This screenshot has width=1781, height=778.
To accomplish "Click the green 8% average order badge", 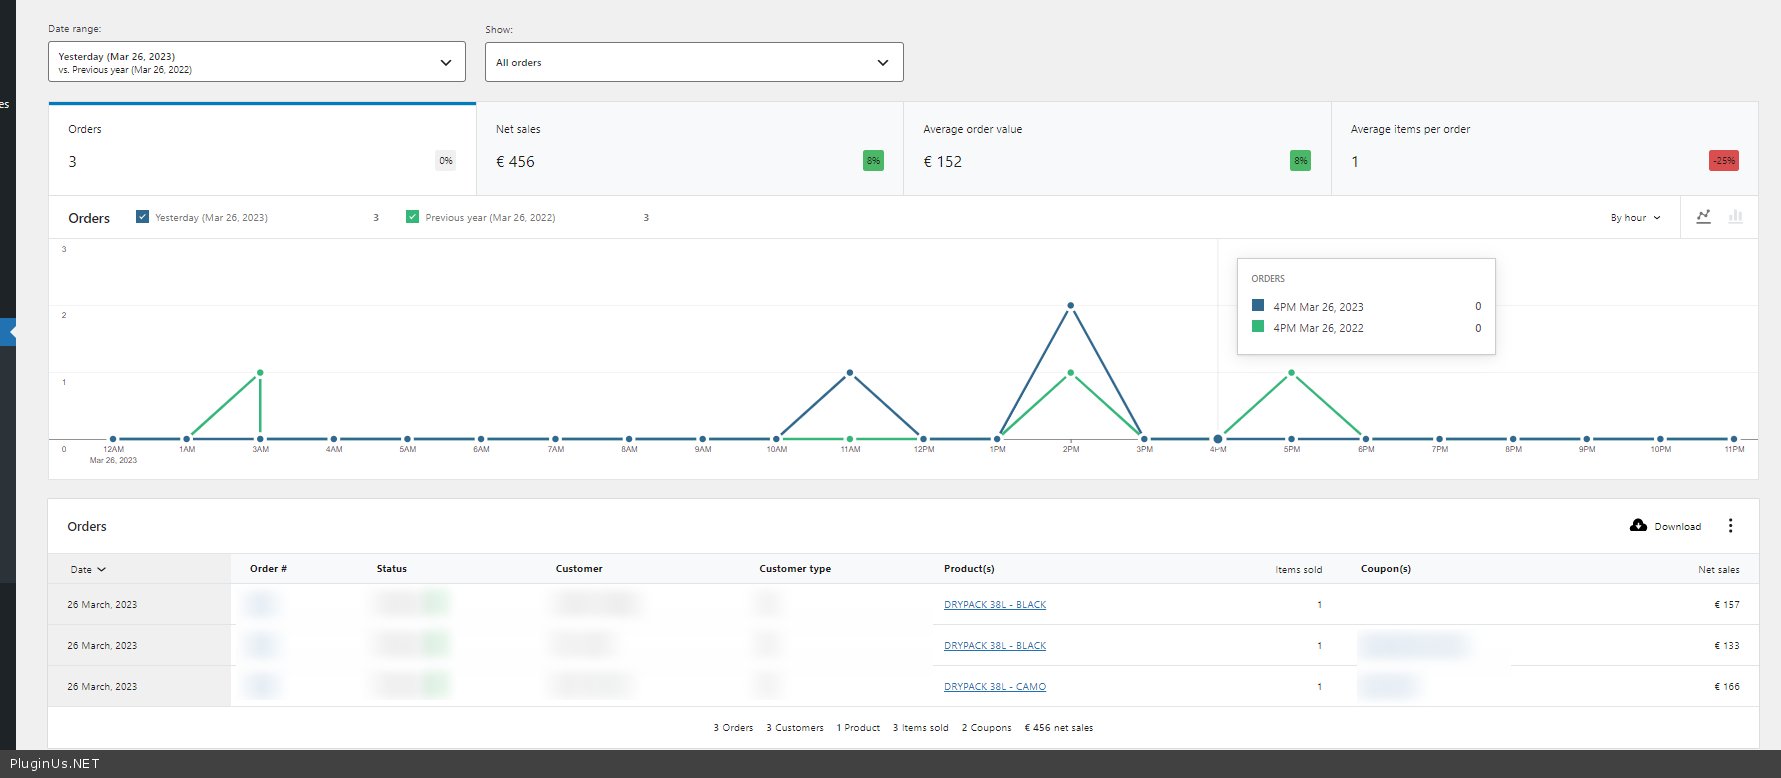I will pyautogui.click(x=1300, y=161).
